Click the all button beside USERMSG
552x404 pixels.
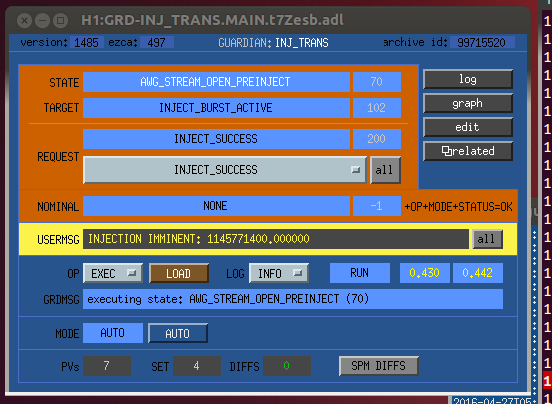(487, 239)
